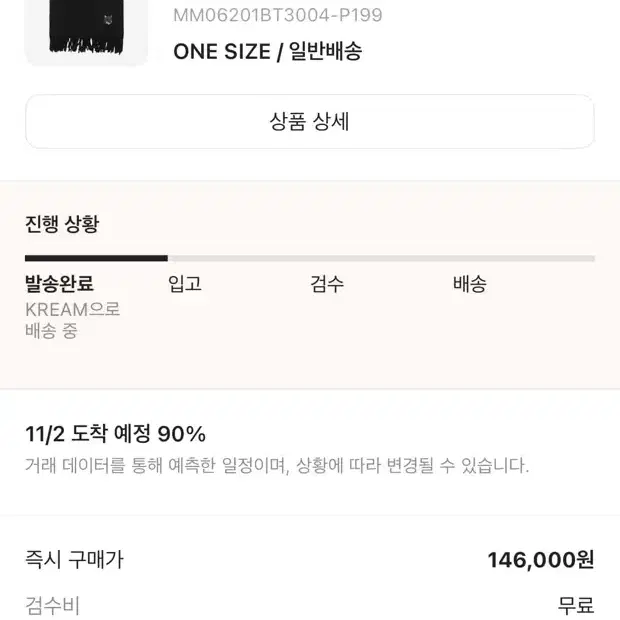
Task: Click the ONE SIZE / 일반배송 text
Action: click(267, 52)
